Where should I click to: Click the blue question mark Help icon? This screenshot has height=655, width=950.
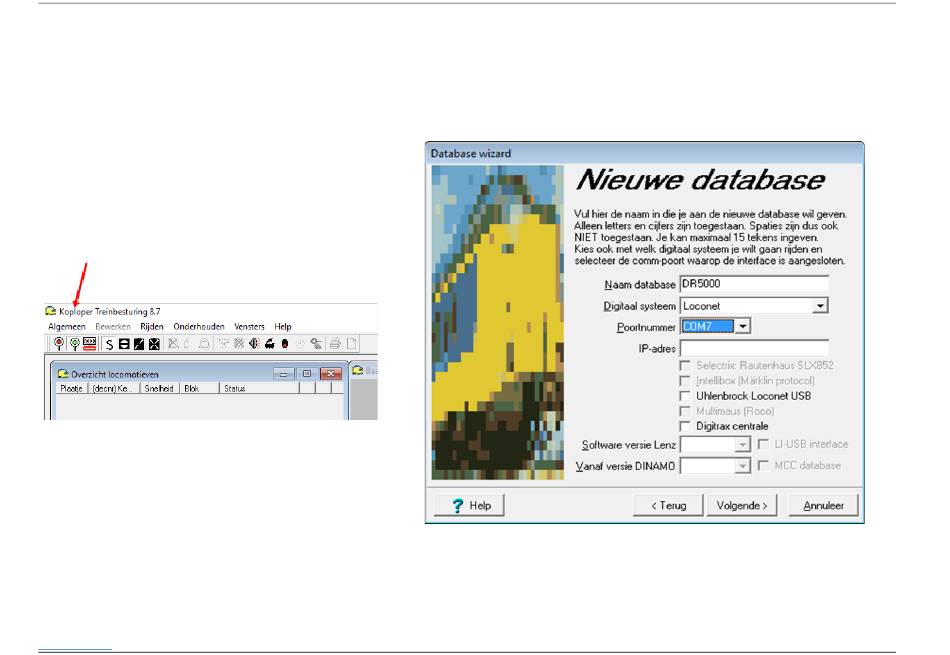[x=457, y=505]
